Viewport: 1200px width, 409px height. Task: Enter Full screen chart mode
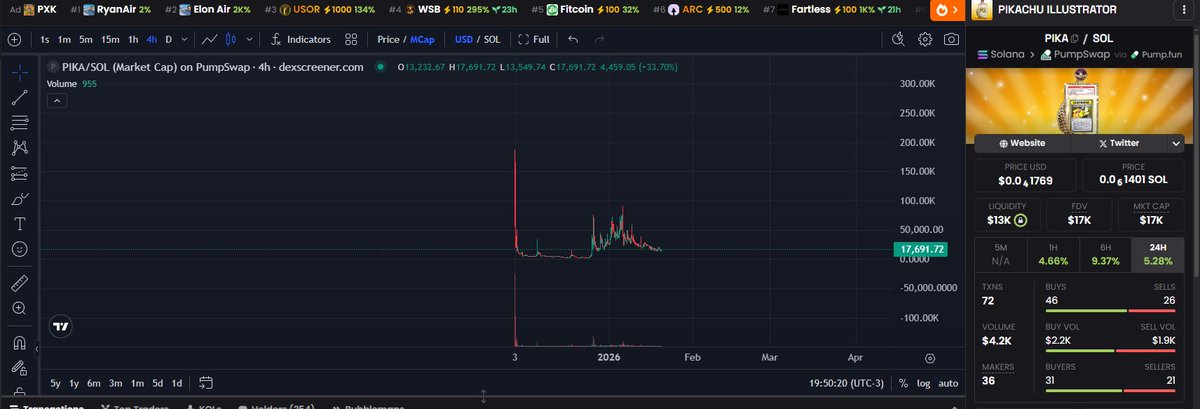(x=534, y=40)
